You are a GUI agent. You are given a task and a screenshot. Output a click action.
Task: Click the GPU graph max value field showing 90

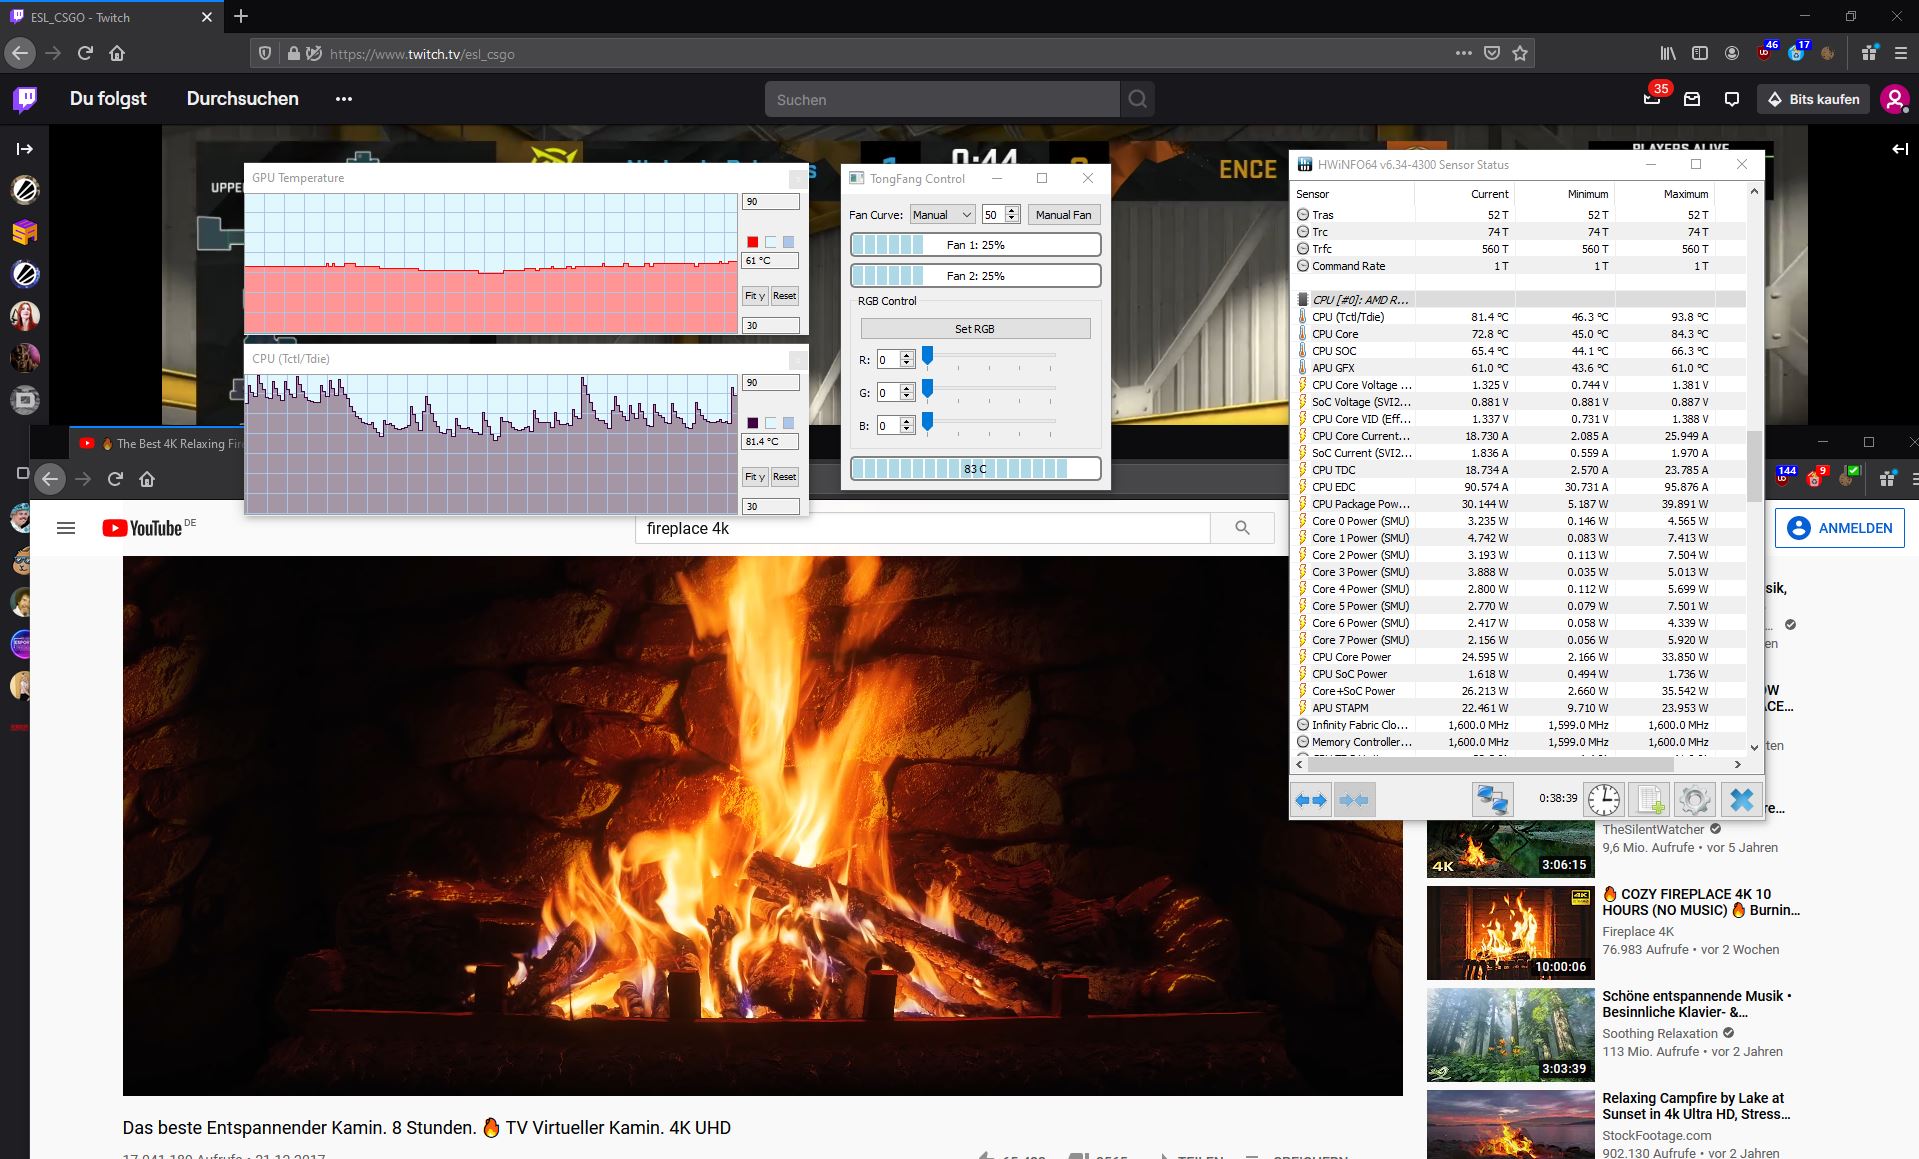click(x=770, y=202)
